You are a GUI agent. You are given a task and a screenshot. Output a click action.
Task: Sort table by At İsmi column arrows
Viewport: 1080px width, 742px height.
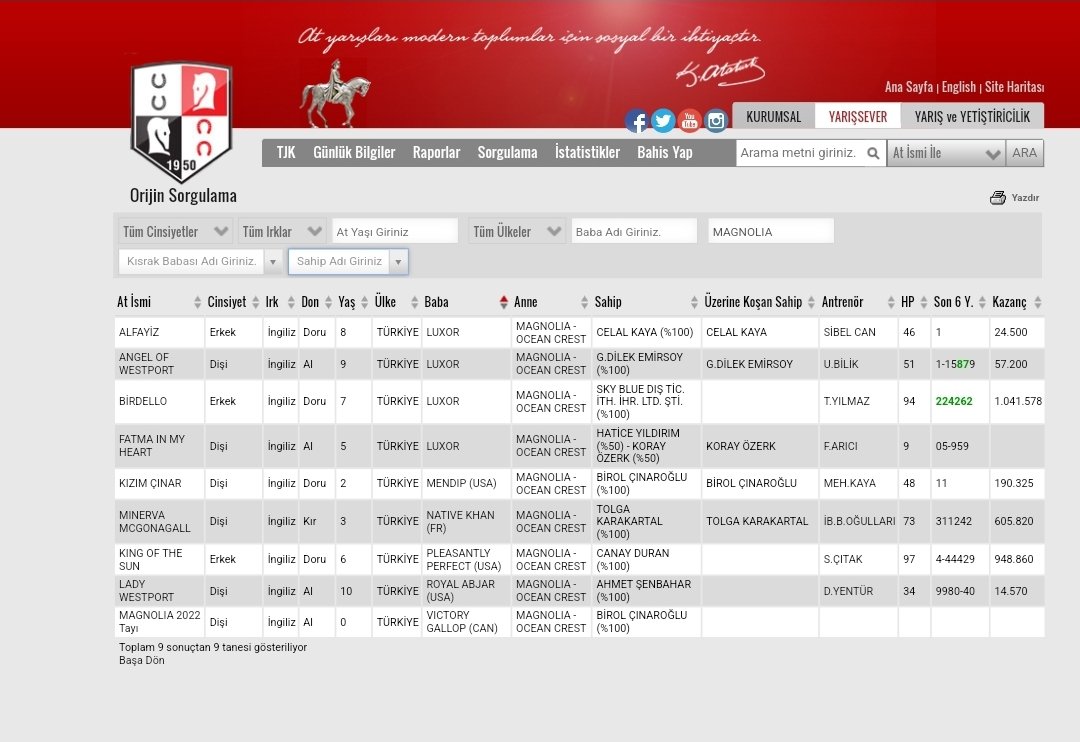tap(197, 302)
